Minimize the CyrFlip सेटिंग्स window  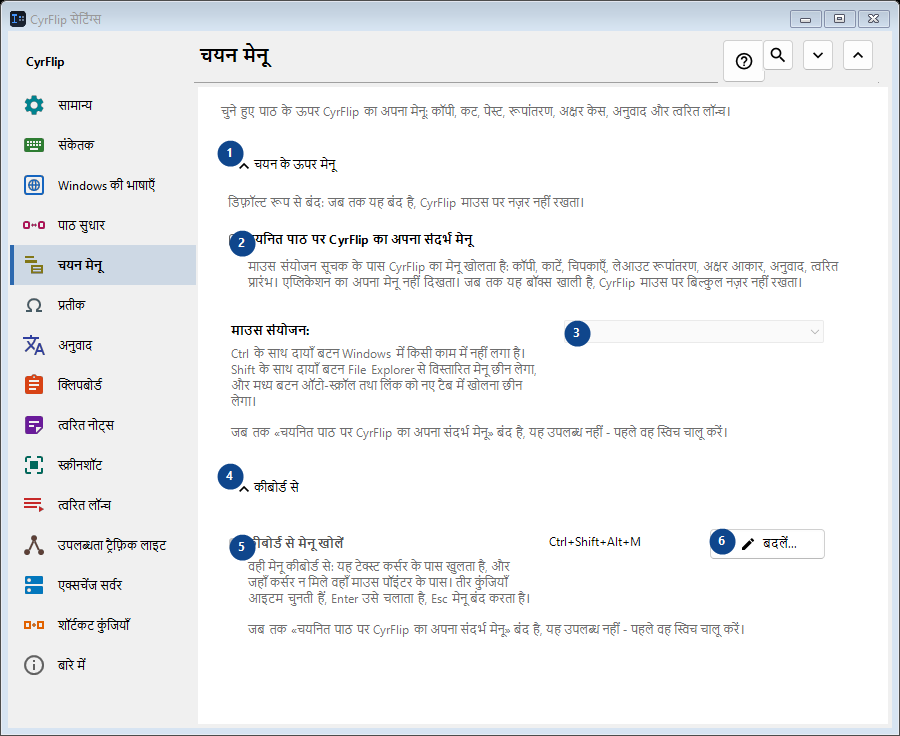[x=805, y=19]
